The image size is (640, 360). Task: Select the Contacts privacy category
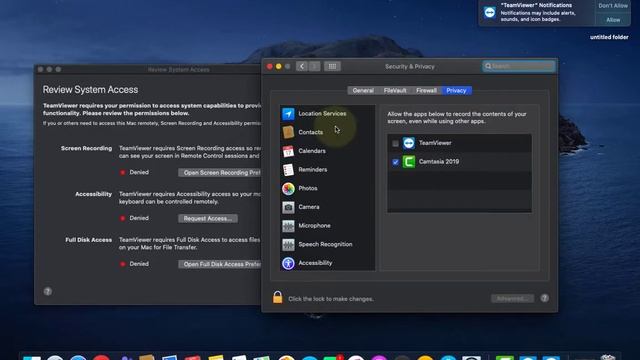[327, 132]
